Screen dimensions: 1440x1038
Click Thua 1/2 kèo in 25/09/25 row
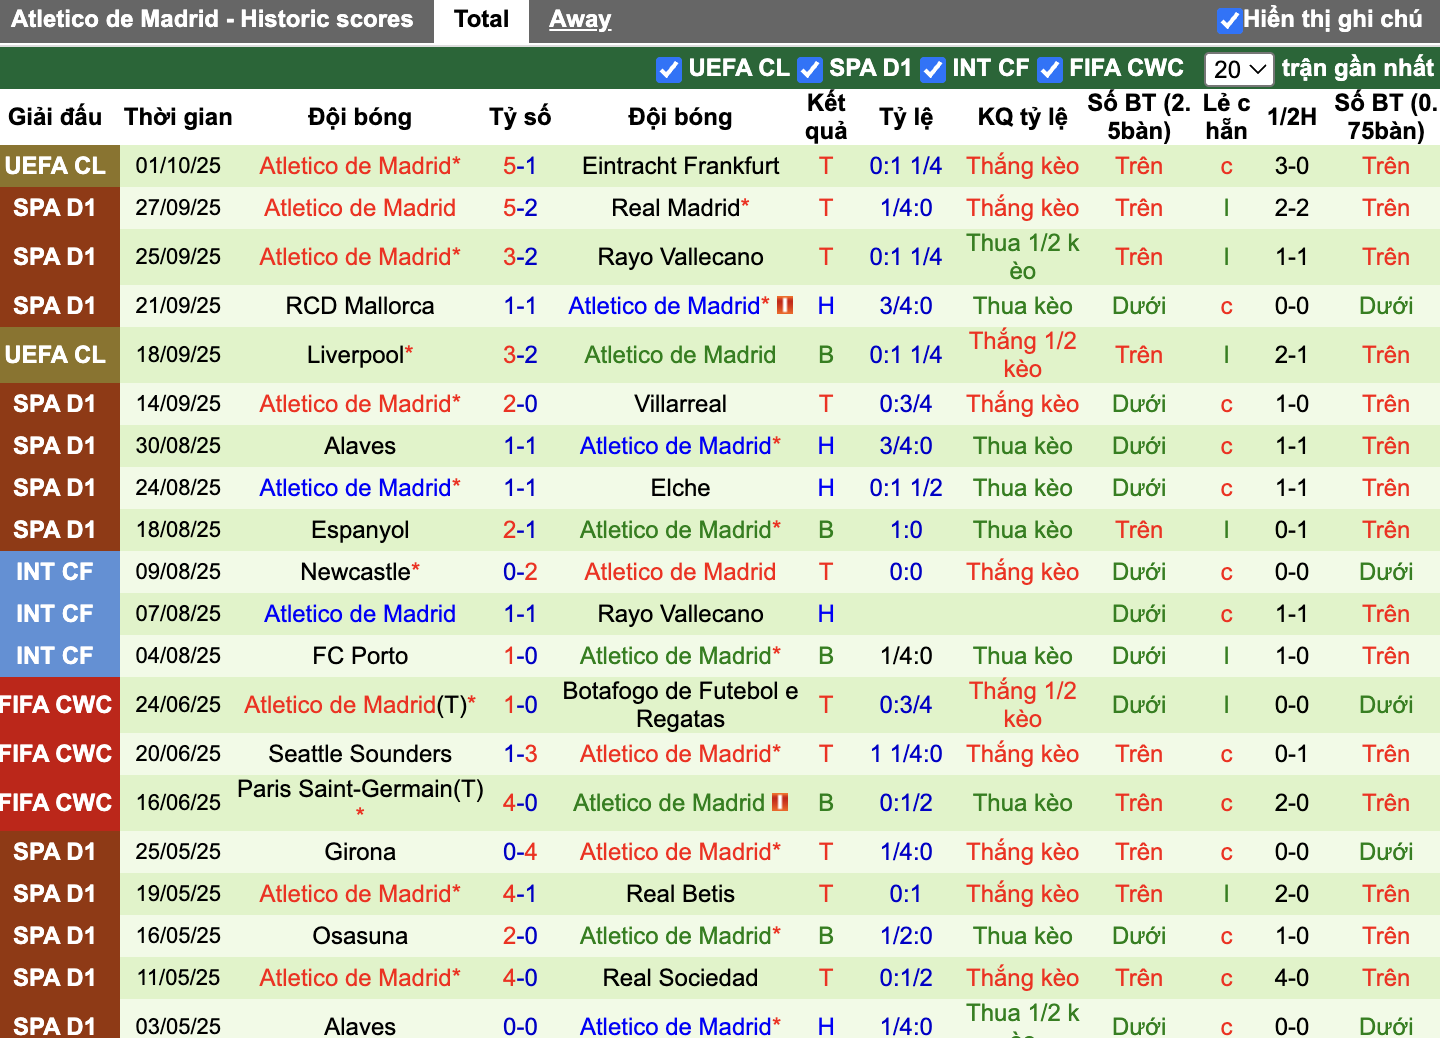(1022, 257)
